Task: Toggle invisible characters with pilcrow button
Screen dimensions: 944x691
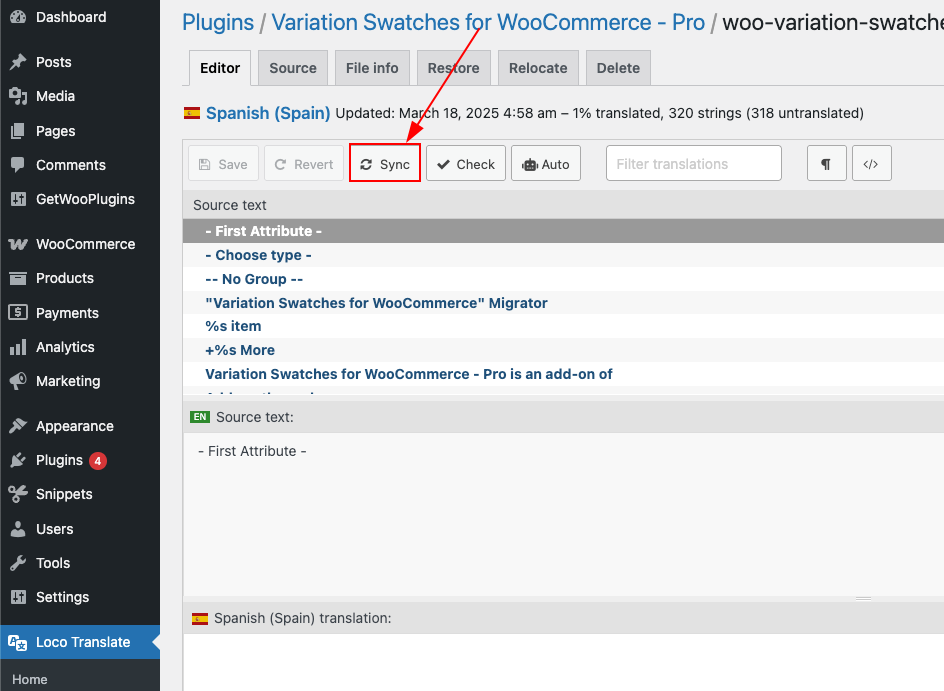Action: [827, 163]
